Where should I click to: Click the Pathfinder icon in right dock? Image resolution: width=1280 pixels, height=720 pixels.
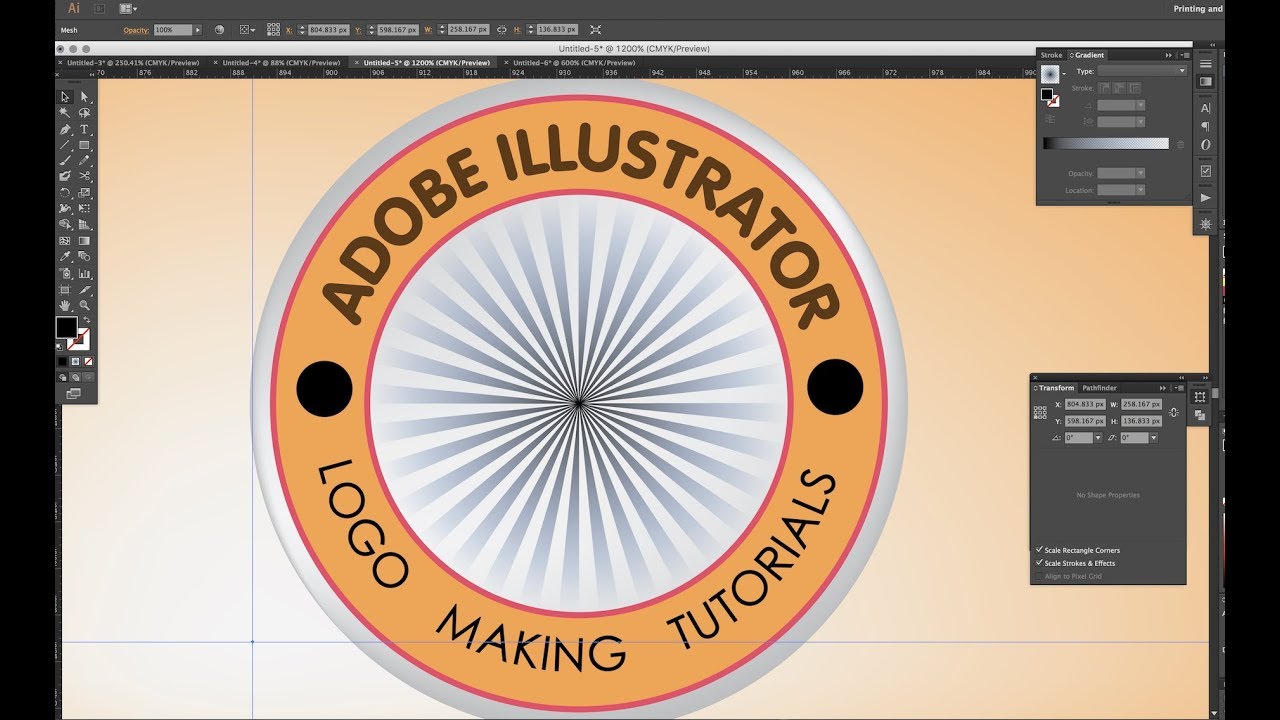tap(1200, 414)
